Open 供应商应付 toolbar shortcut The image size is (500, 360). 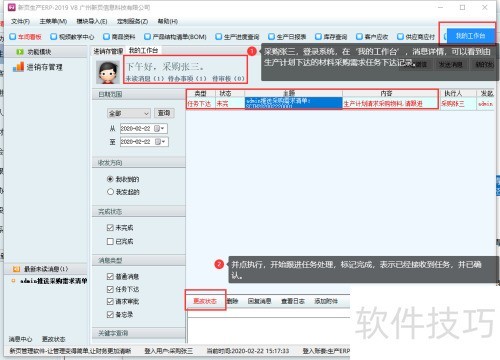[x=416, y=37]
